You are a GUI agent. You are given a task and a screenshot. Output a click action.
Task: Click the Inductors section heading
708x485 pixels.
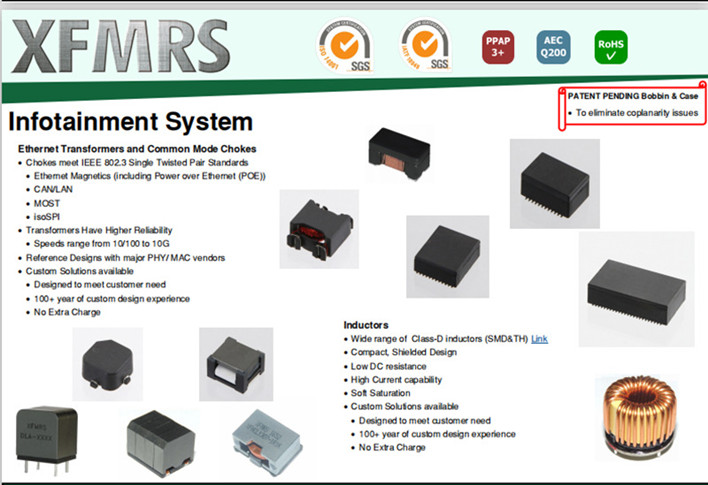coord(365,325)
